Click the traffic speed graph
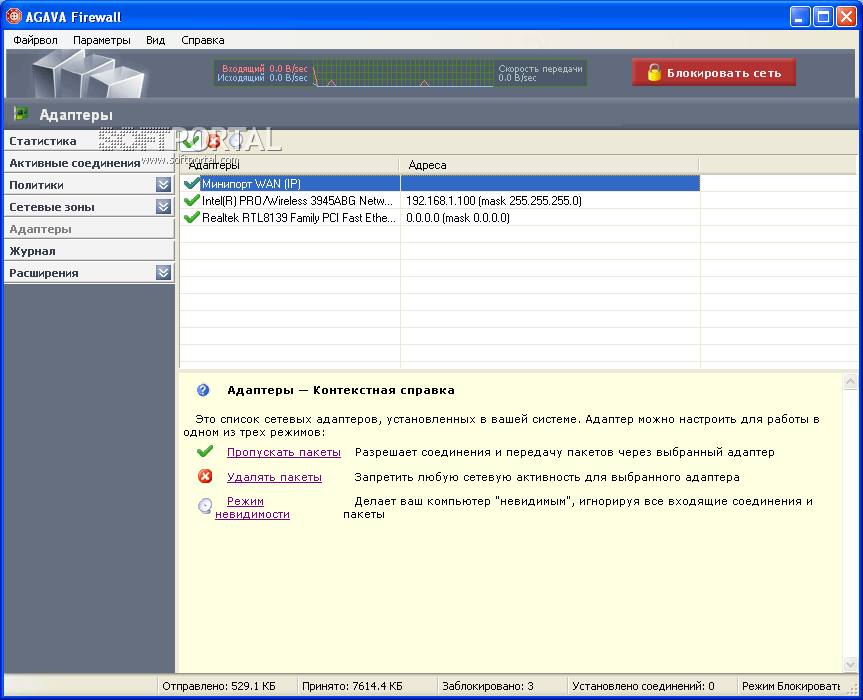The image size is (863, 700). pos(403,73)
